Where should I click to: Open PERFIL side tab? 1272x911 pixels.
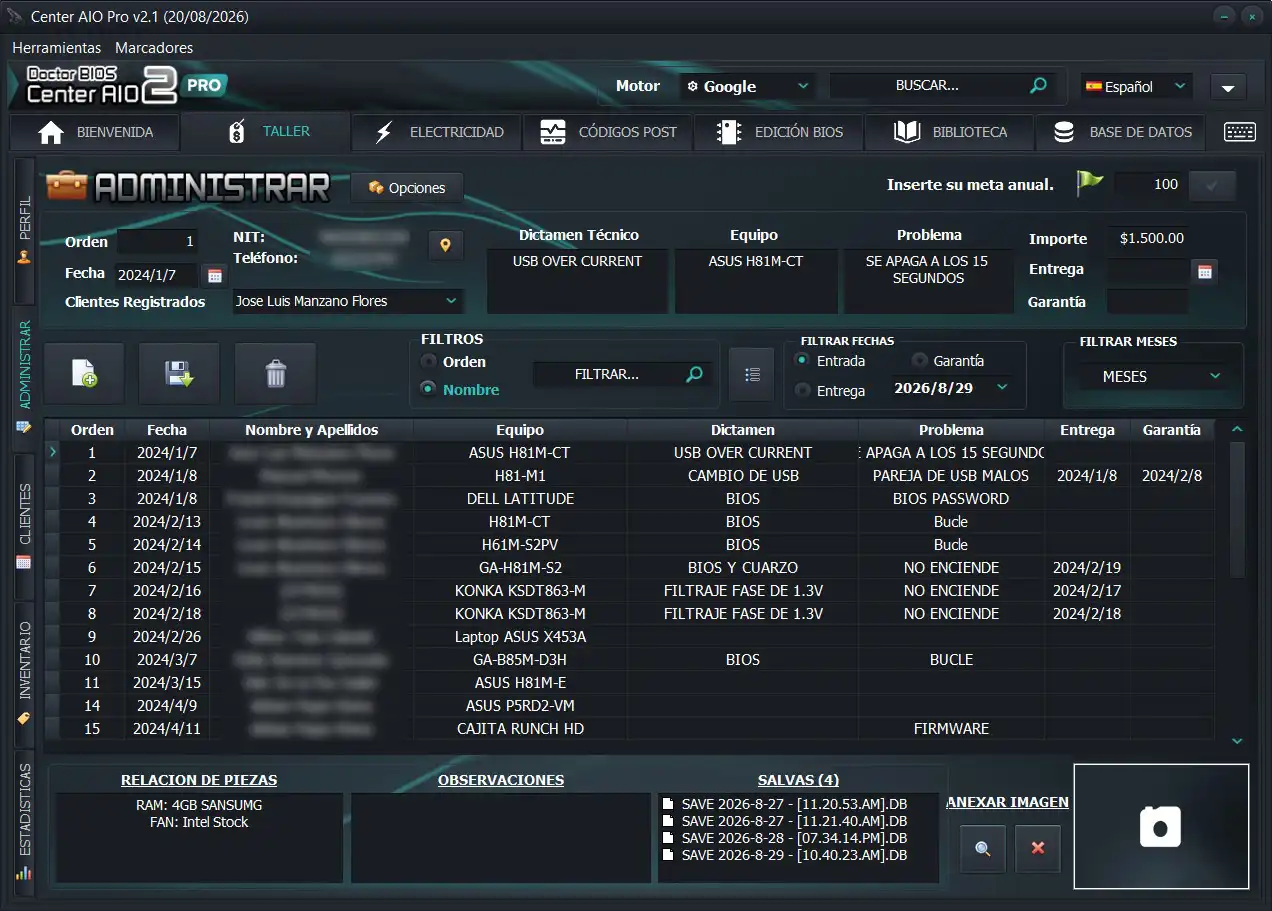tap(24, 229)
